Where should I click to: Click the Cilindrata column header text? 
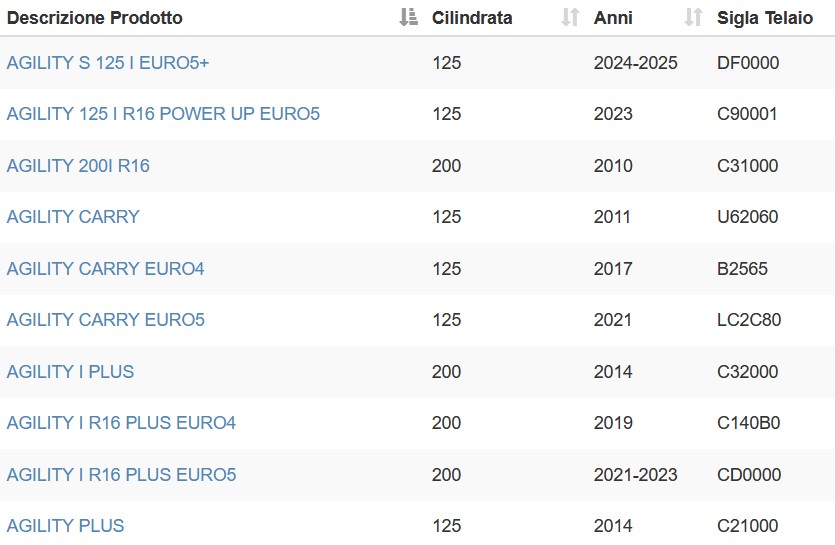(472, 18)
